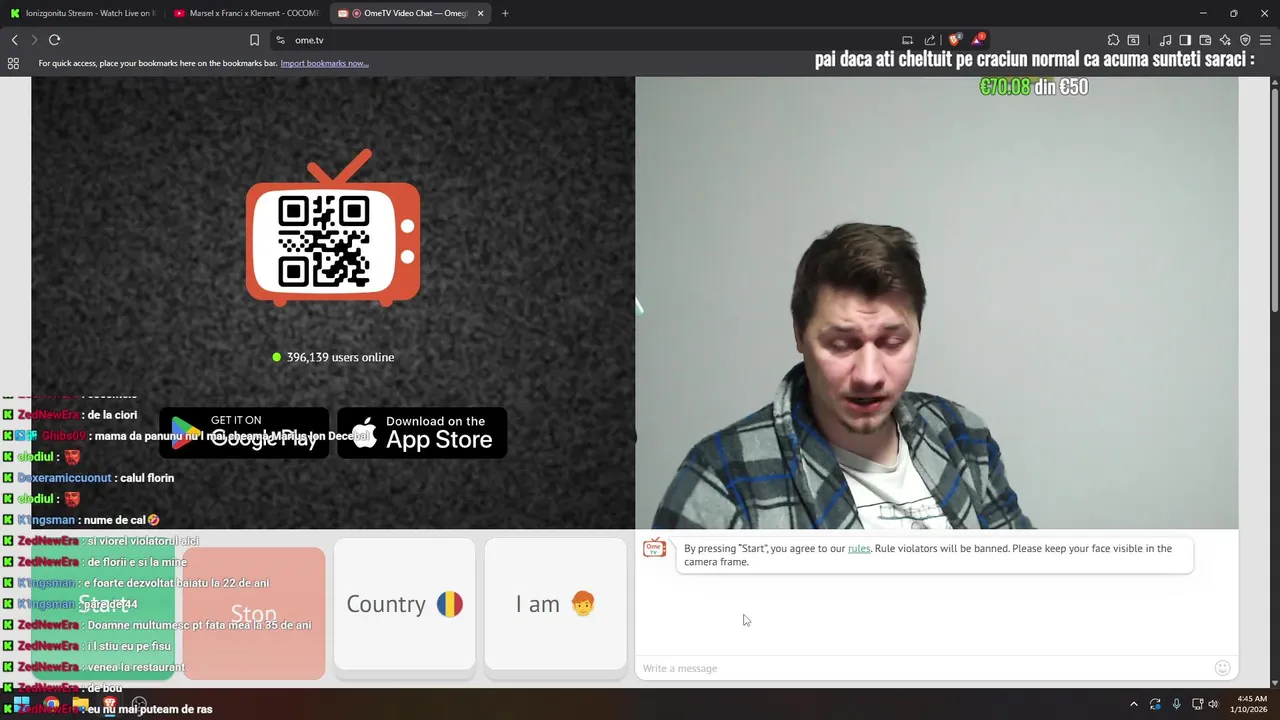Open Google Chrome from the taskbar
This screenshot has height=720, width=1280.
(x=51, y=704)
